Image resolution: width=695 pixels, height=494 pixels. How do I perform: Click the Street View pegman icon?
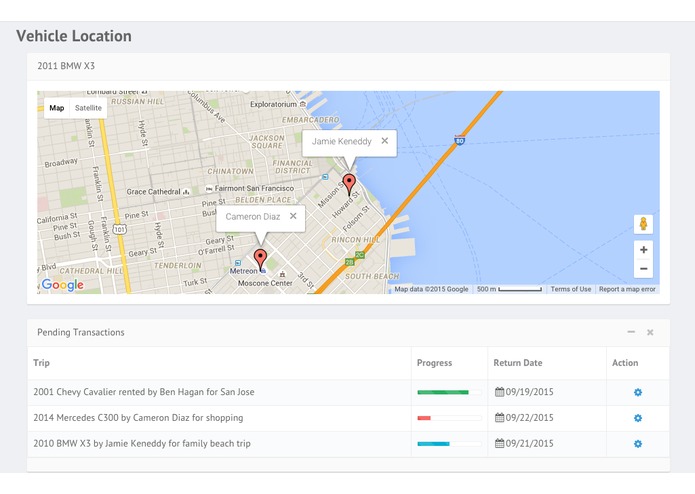coord(643,224)
